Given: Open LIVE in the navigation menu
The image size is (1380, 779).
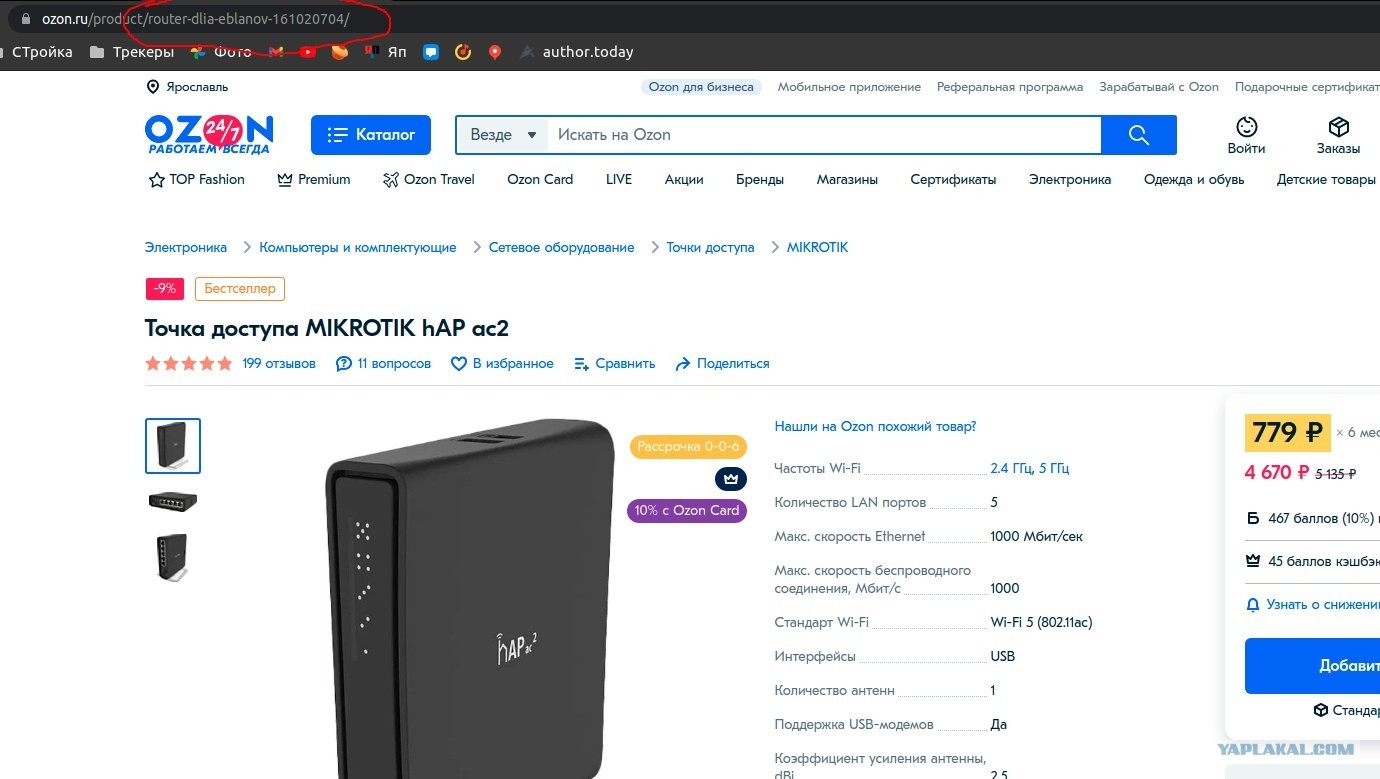Looking at the screenshot, I should click(x=619, y=180).
